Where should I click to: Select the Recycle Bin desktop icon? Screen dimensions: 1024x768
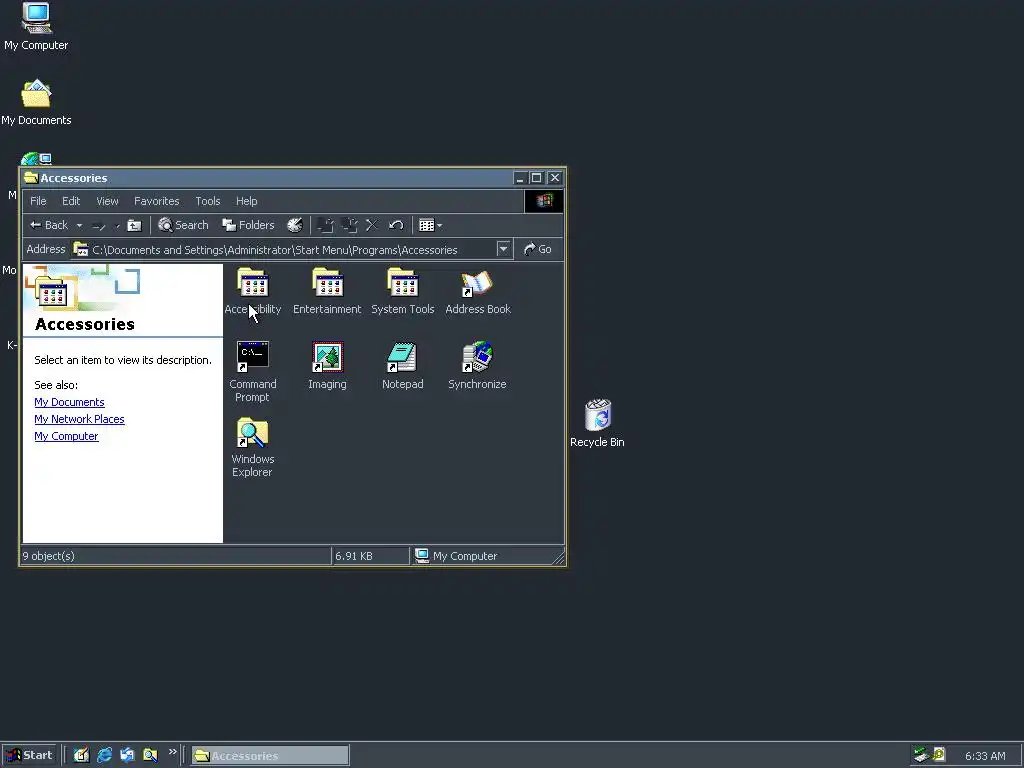pyautogui.click(x=598, y=423)
